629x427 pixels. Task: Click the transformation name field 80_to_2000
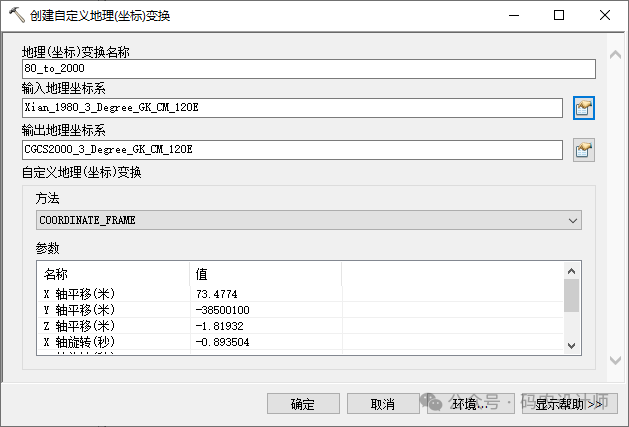pos(308,69)
